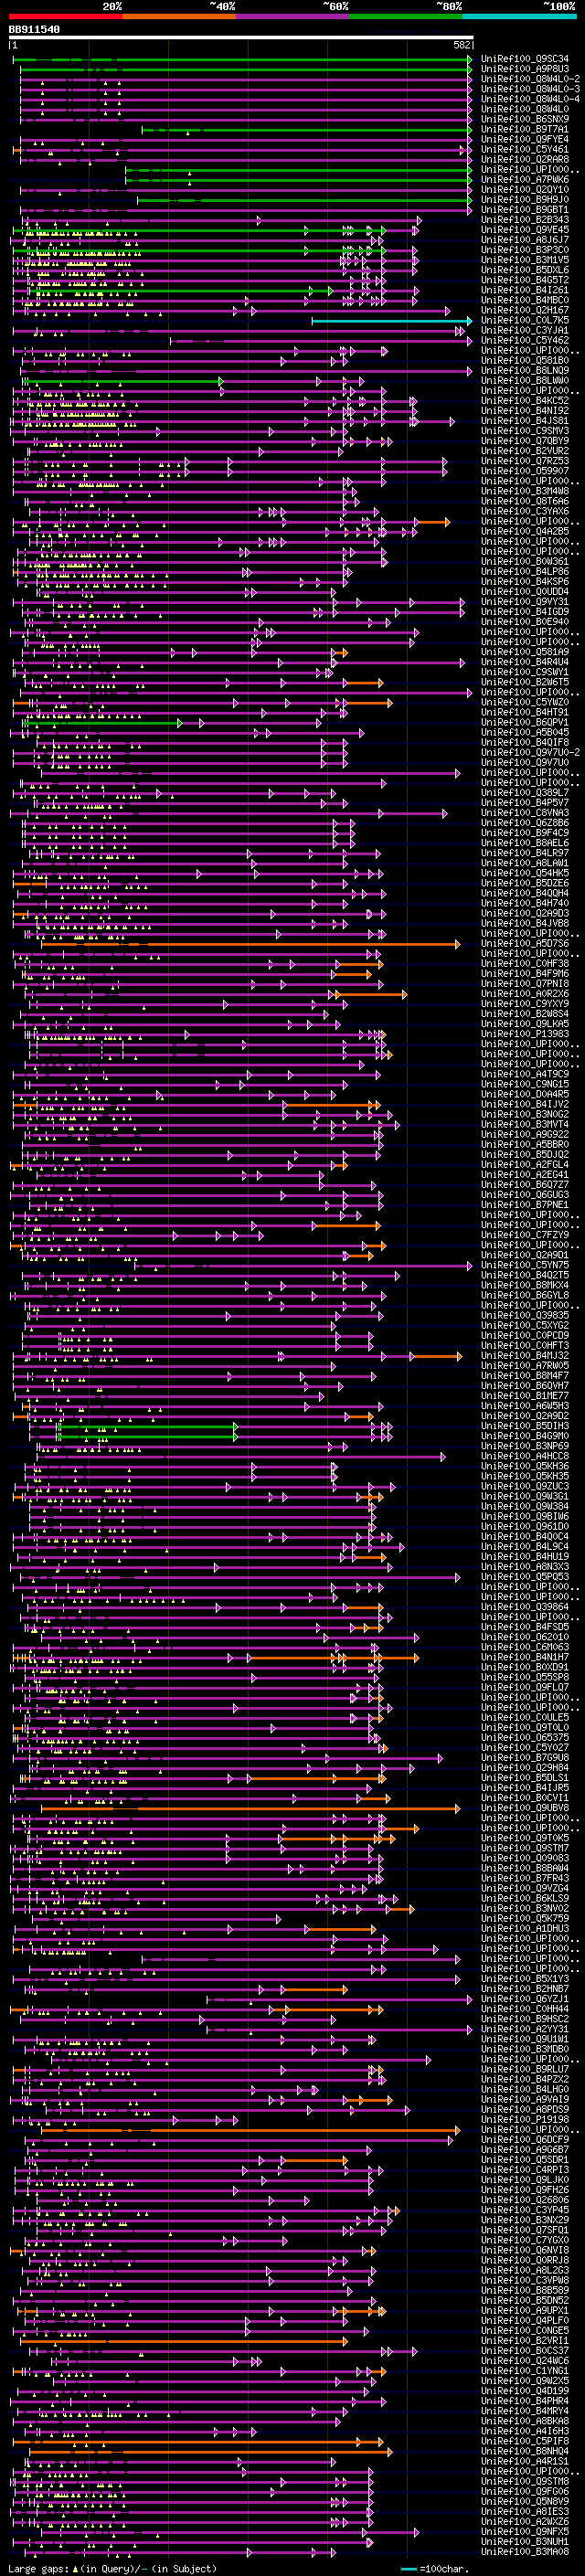The image size is (585, 2576).
Task: Select label UniRef100_B0E940
Action: [x=524, y=622]
